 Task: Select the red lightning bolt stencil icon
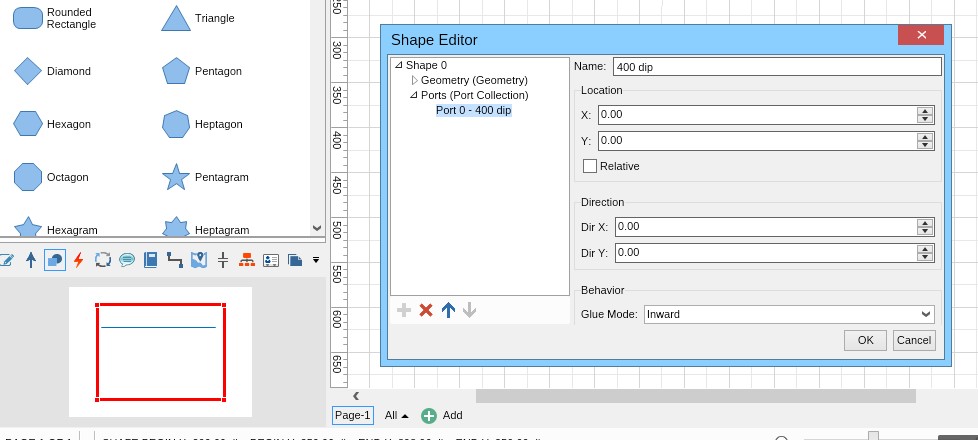pos(78,260)
